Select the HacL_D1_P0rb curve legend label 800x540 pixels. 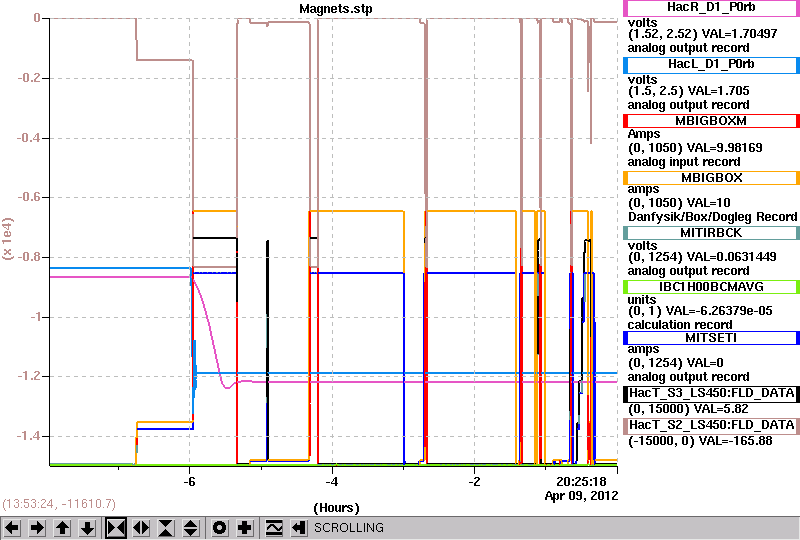pos(711,65)
